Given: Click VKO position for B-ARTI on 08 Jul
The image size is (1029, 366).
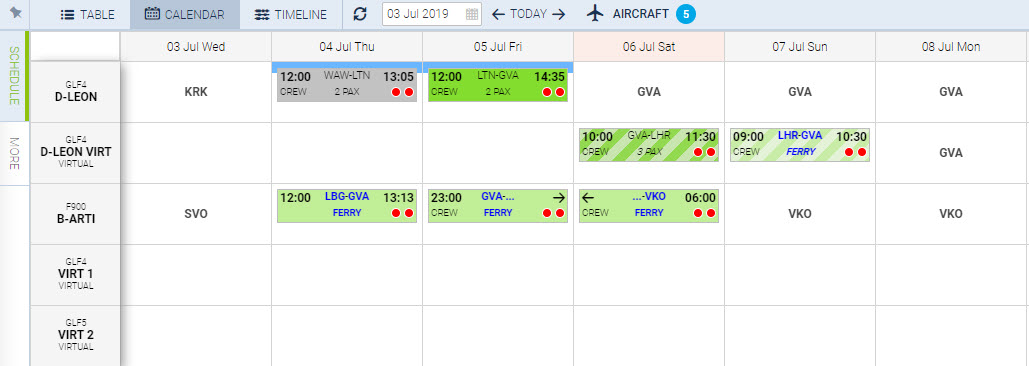Looking at the screenshot, I should (x=951, y=214).
